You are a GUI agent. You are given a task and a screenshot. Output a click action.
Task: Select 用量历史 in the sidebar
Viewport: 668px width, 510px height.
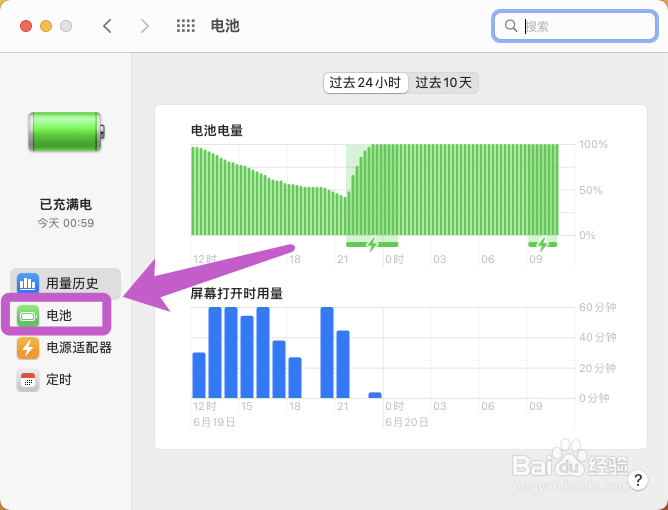65,283
